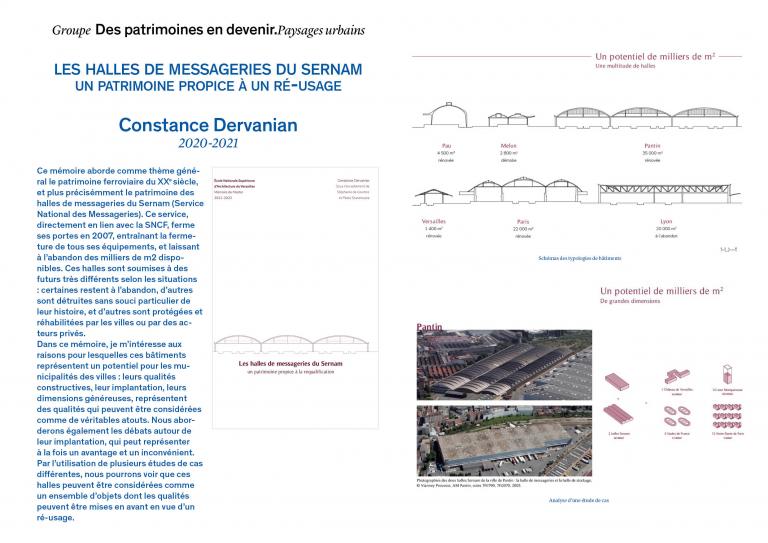The width and height of the screenshot is (768, 543).
Task: Click the sentence beginning 'Par l'utilisation de plusieurs'
Action: point(120,490)
